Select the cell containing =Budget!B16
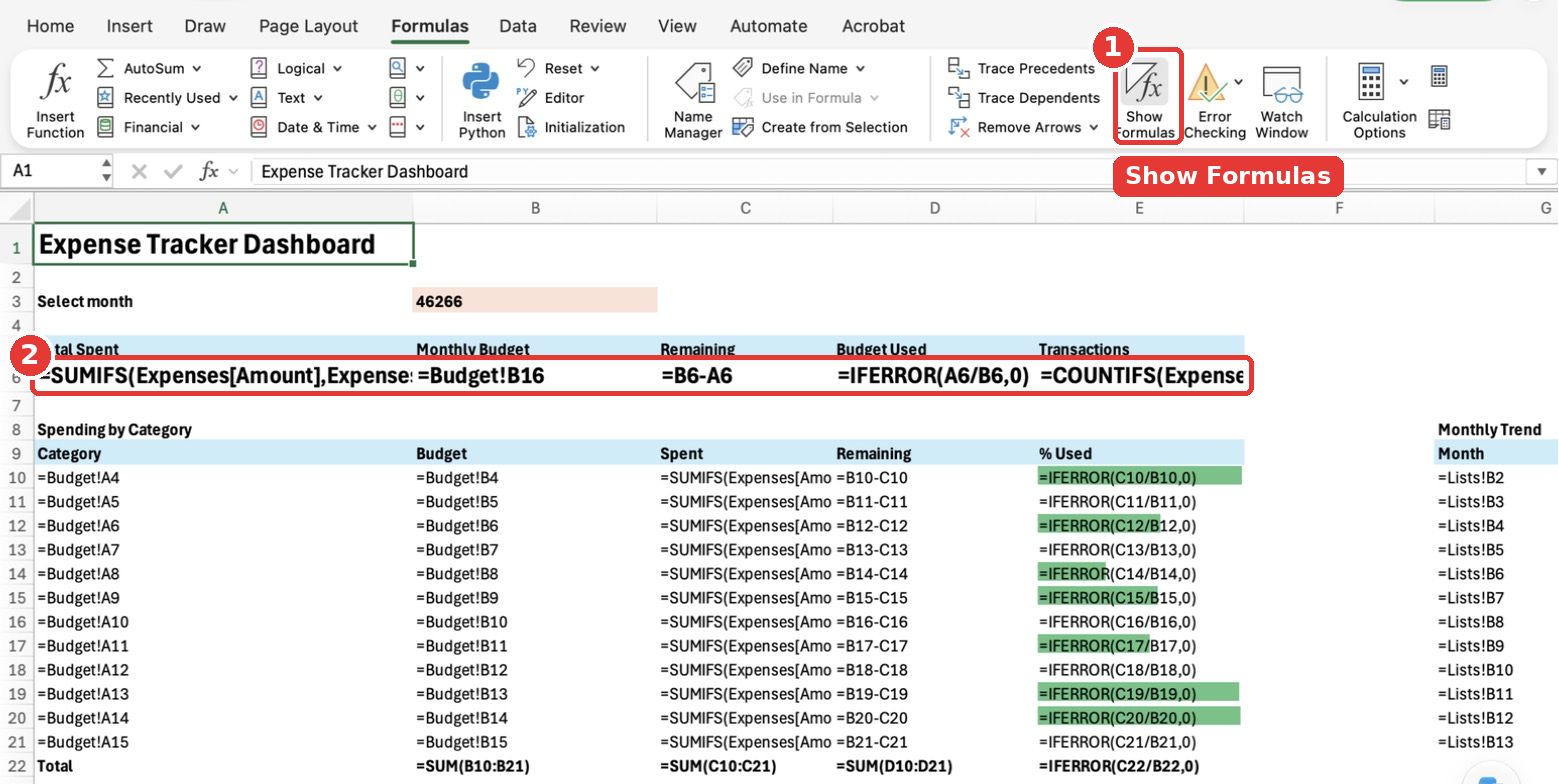Viewport: 1559px width, 784px height. coord(535,377)
